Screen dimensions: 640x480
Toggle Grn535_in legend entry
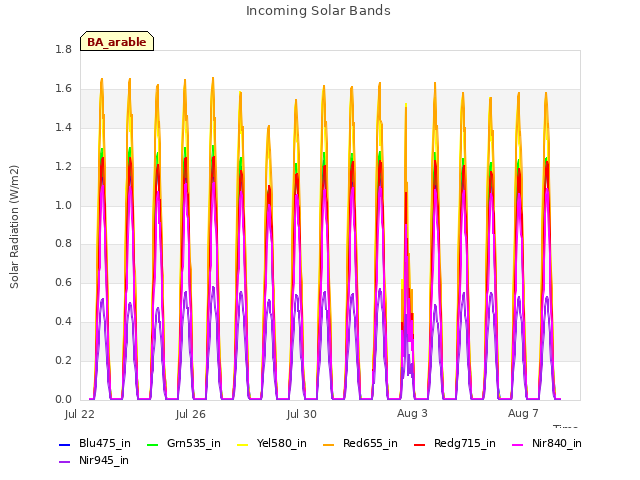[184, 444]
